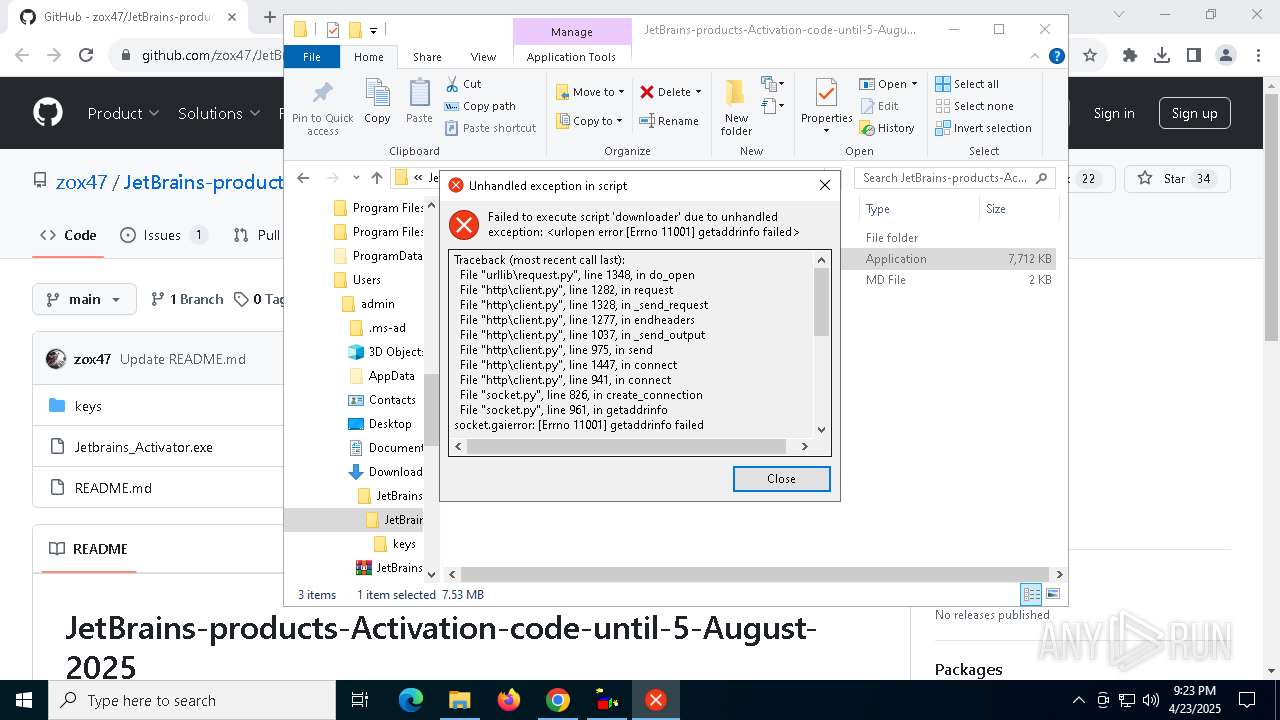1280x720 pixels.
Task: Click the Size column header
Action: (1017, 209)
